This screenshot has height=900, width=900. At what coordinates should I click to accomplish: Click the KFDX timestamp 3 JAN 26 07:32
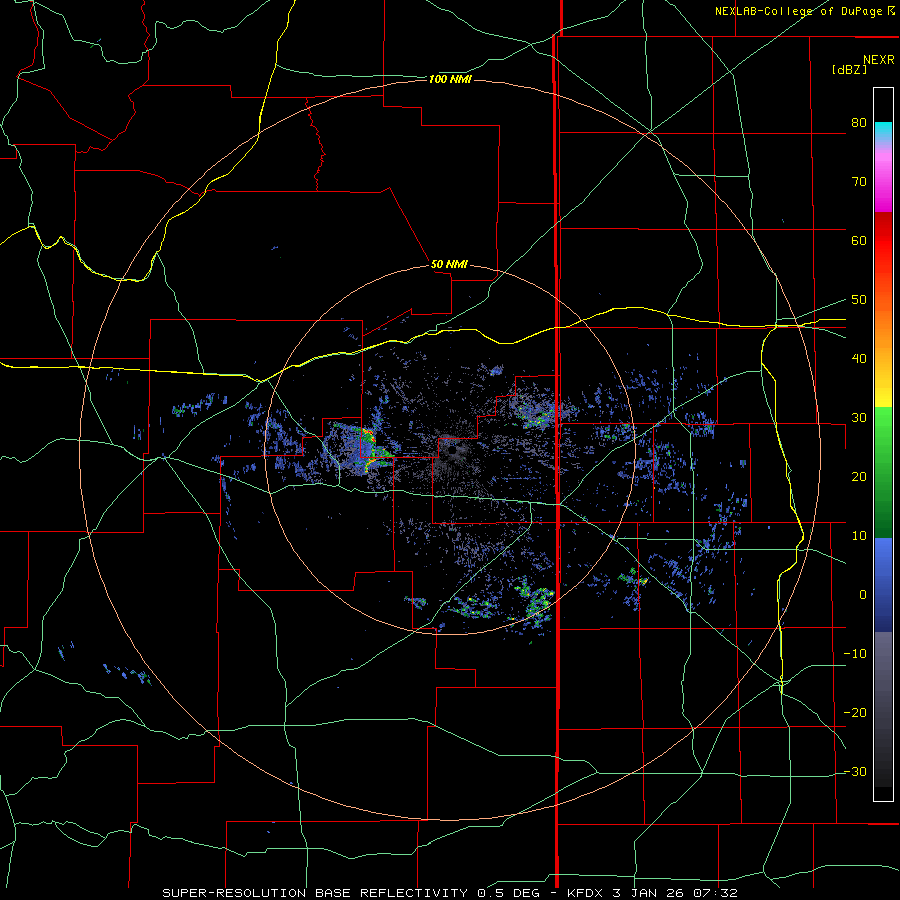pyautogui.click(x=653, y=893)
